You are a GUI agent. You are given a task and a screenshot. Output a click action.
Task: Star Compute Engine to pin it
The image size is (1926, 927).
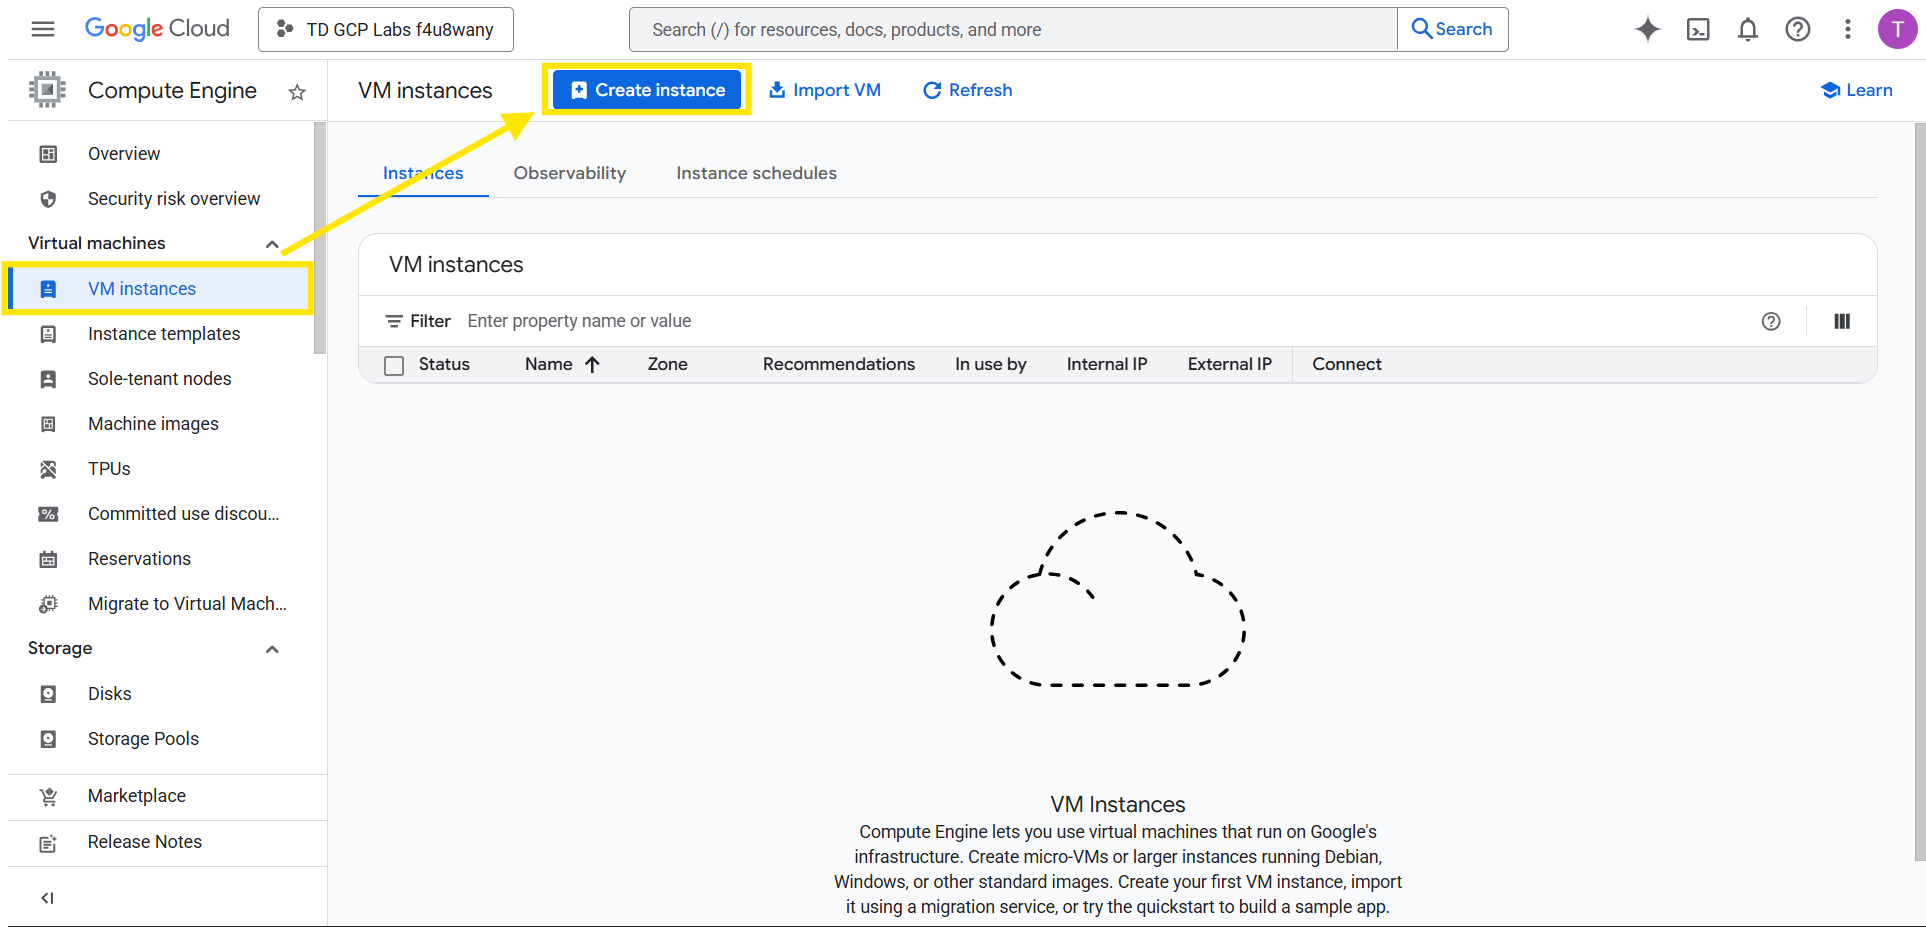point(296,91)
